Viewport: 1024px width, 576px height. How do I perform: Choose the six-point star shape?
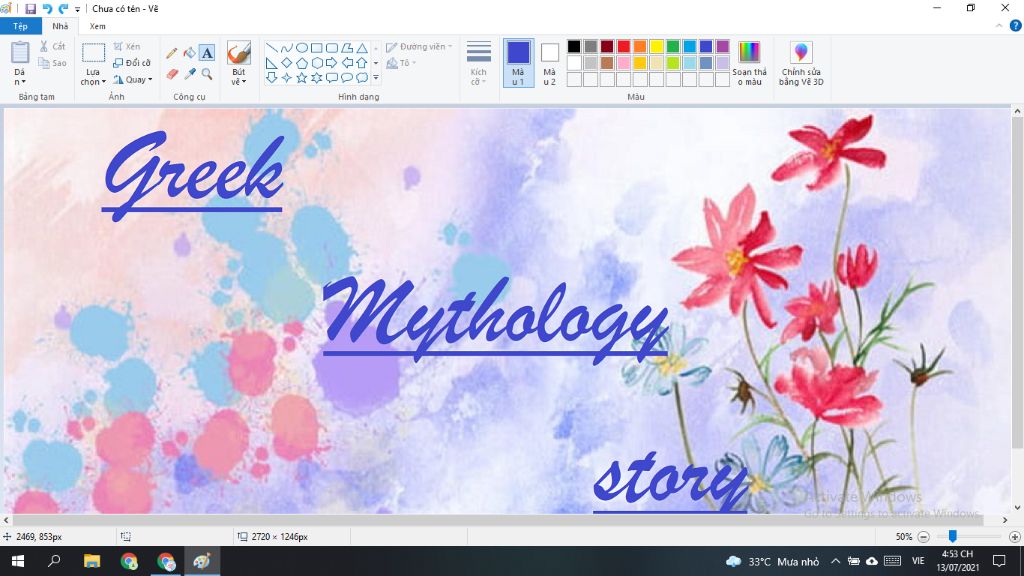[x=317, y=78]
